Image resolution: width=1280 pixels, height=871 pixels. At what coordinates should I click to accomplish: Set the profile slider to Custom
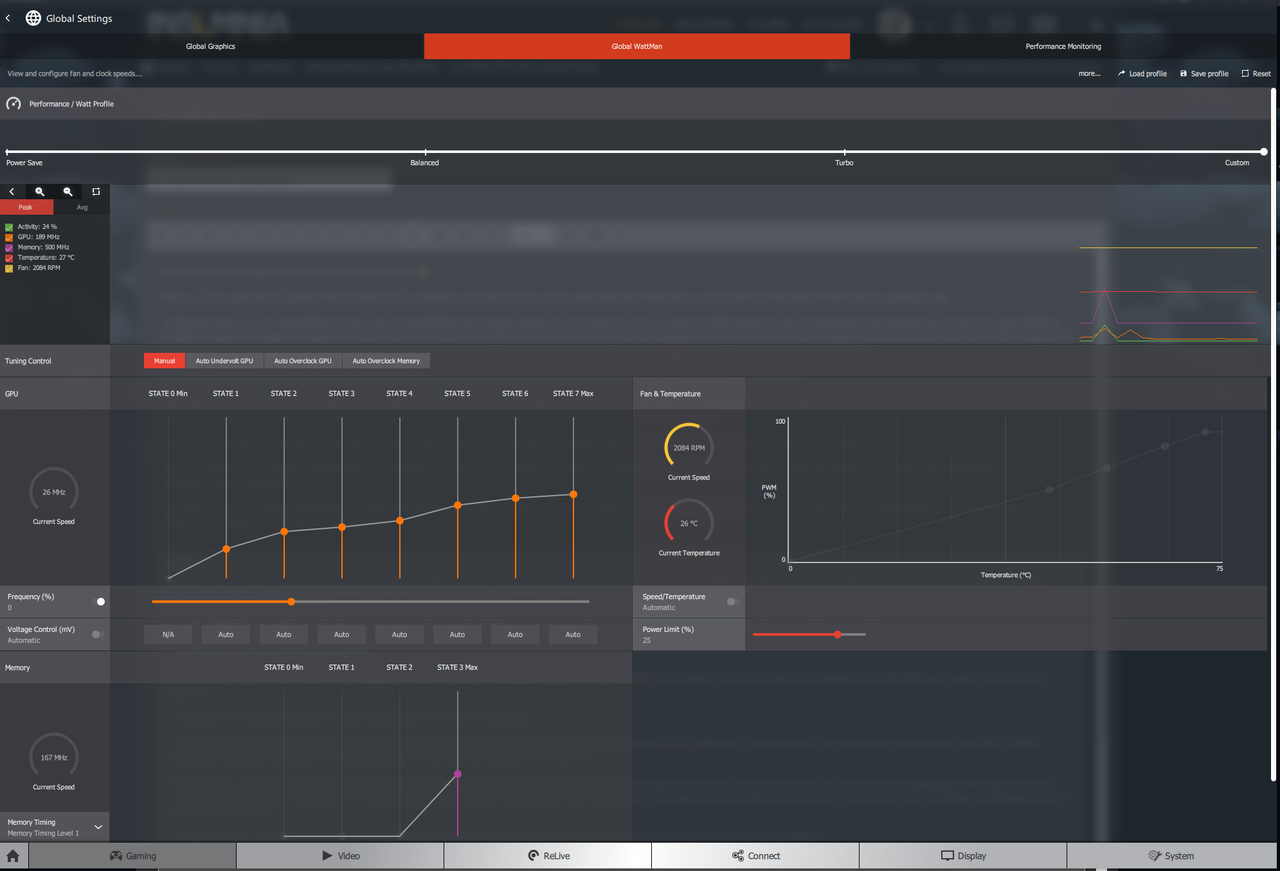click(x=1264, y=152)
